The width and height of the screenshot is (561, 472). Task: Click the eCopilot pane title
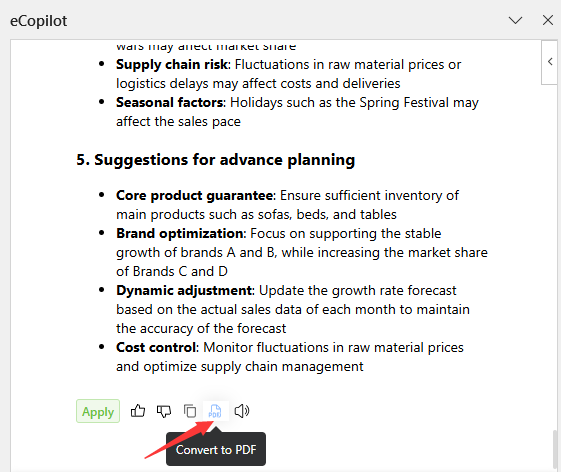(x=38, y=21)
